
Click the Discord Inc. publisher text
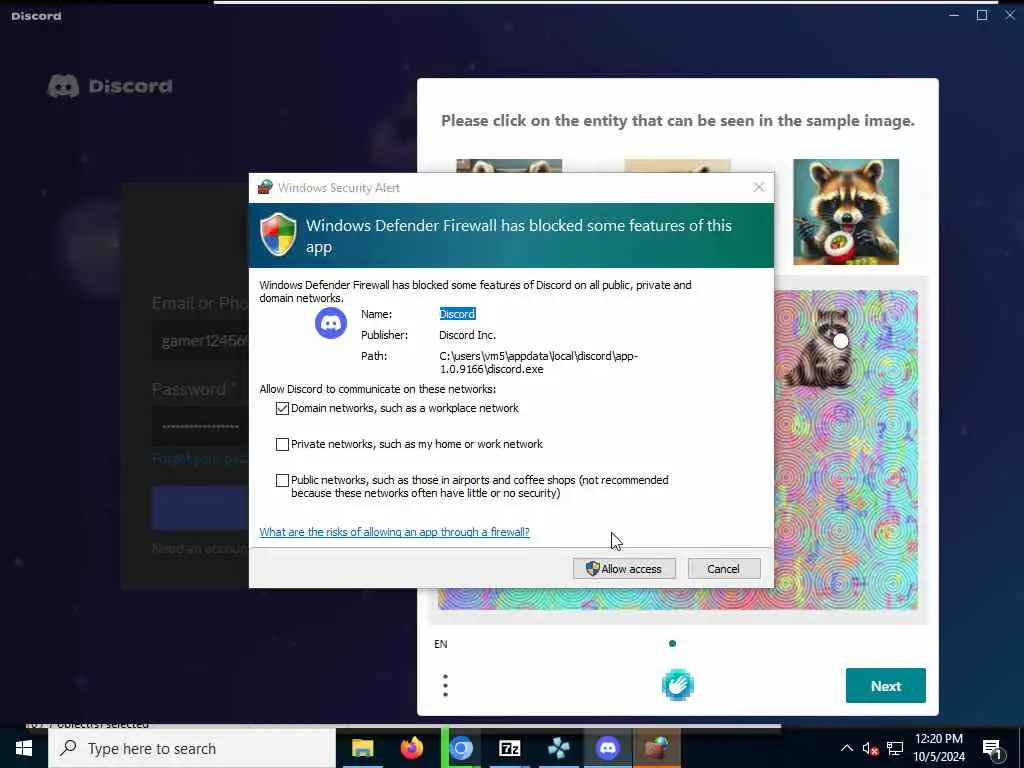coord(467,335)
